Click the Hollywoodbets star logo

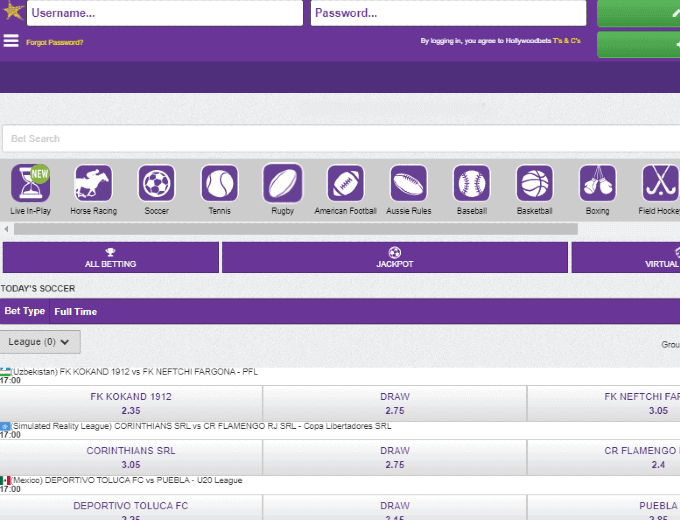(x=13, y=10)
